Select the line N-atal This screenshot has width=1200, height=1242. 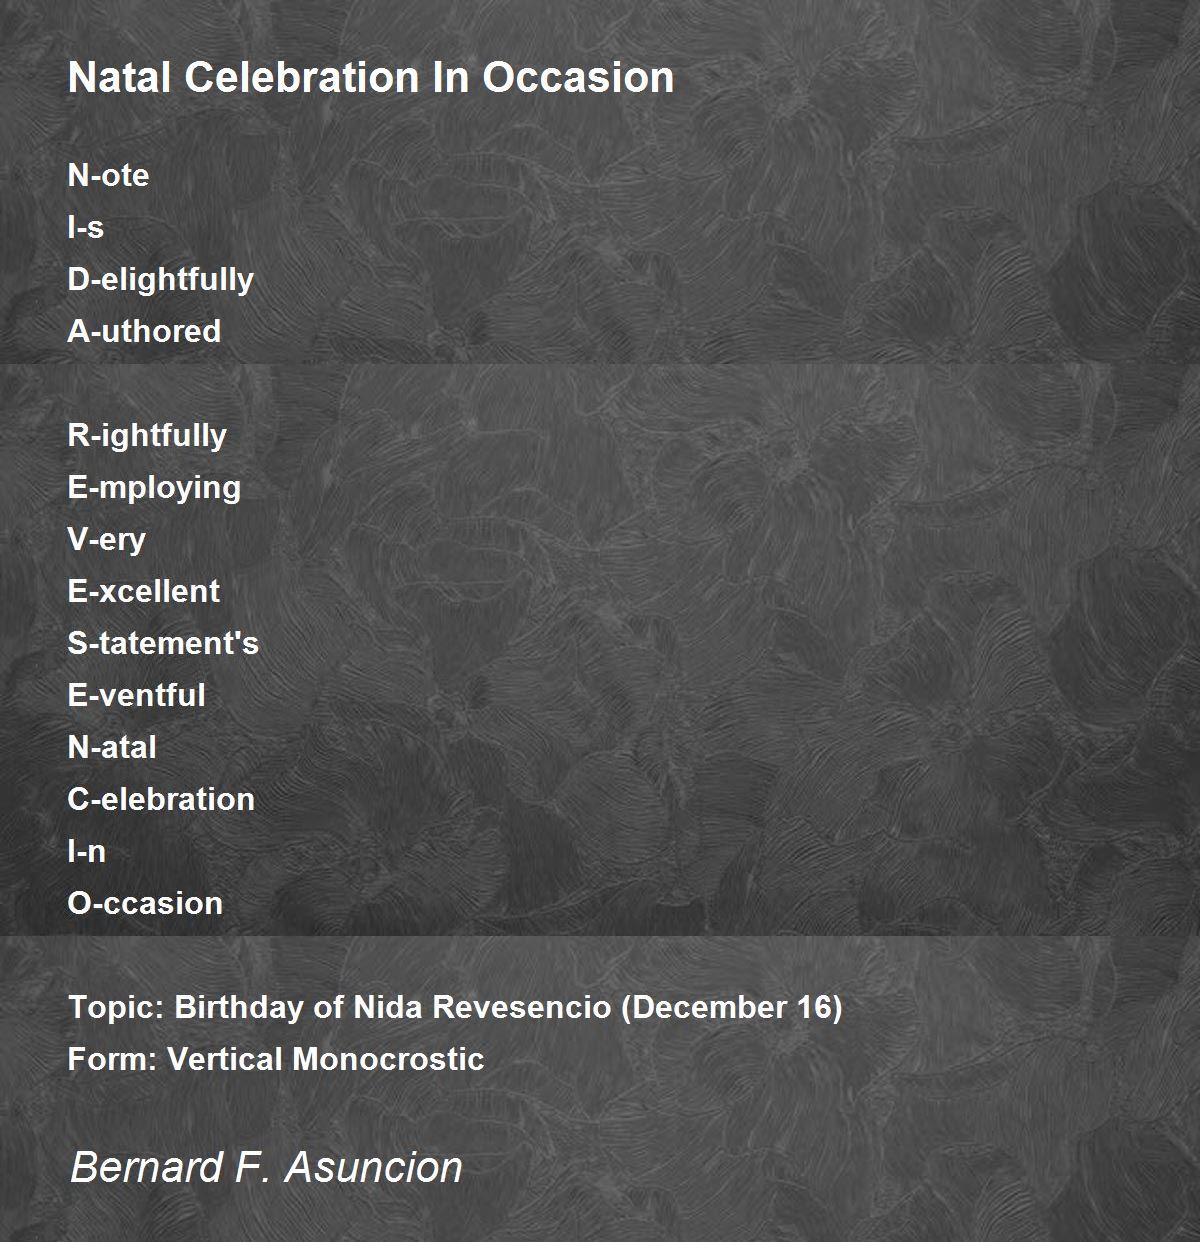112,747
